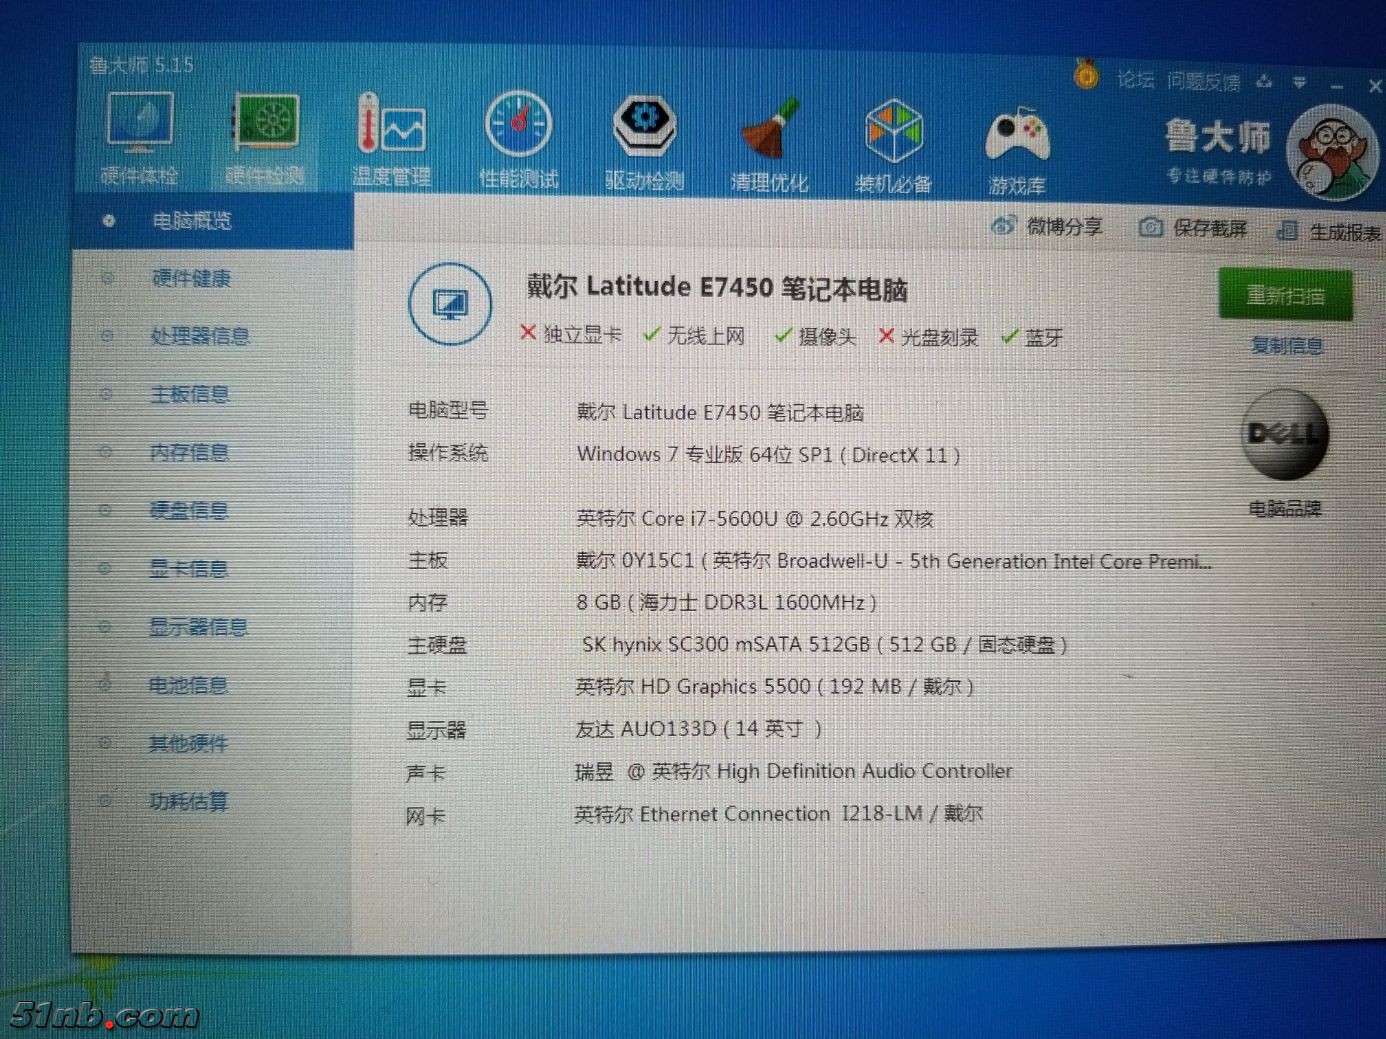This screenshot has width=1386, height=1039.
Task: Click the gold medal icon in title bar
Action: [1086, 75]
